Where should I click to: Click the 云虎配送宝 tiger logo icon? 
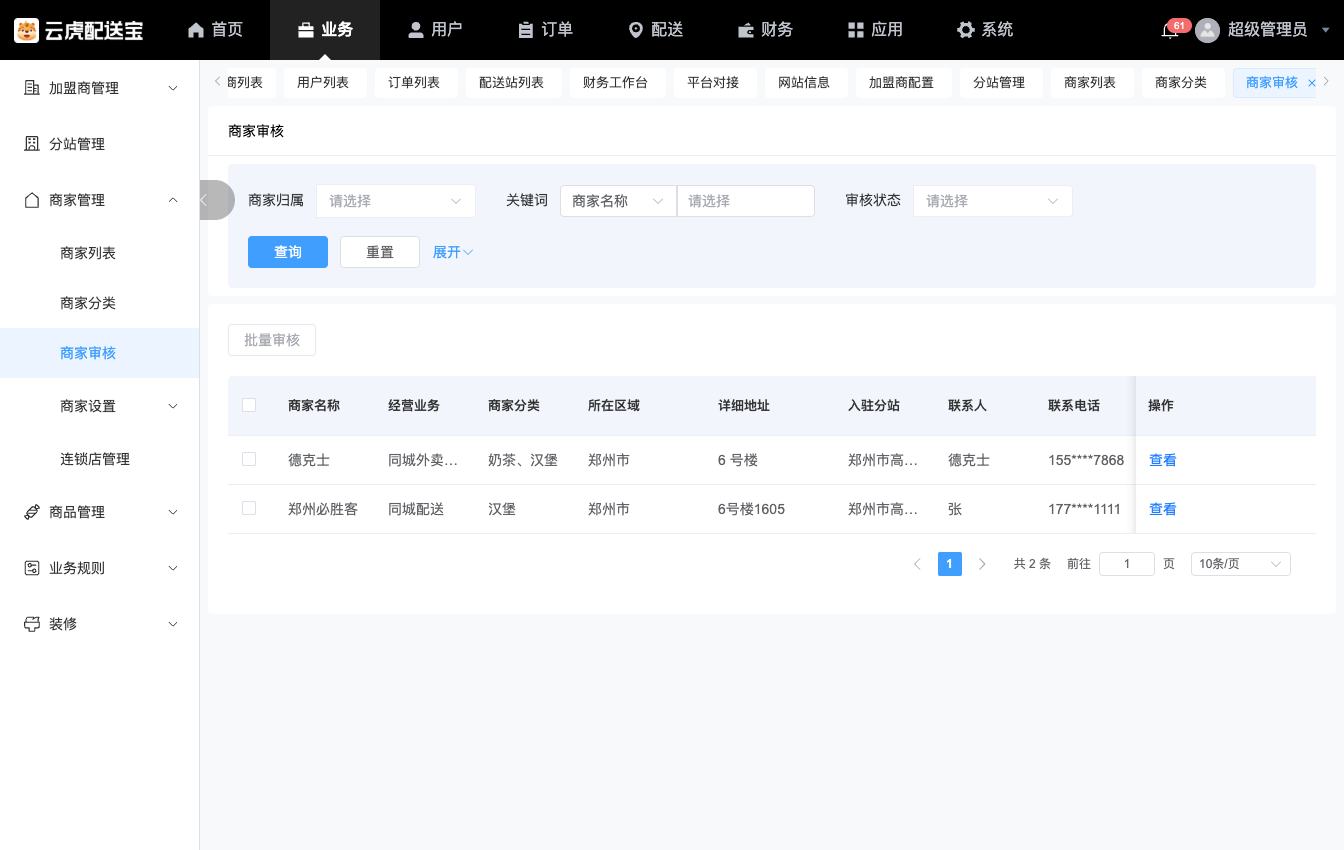26,30
